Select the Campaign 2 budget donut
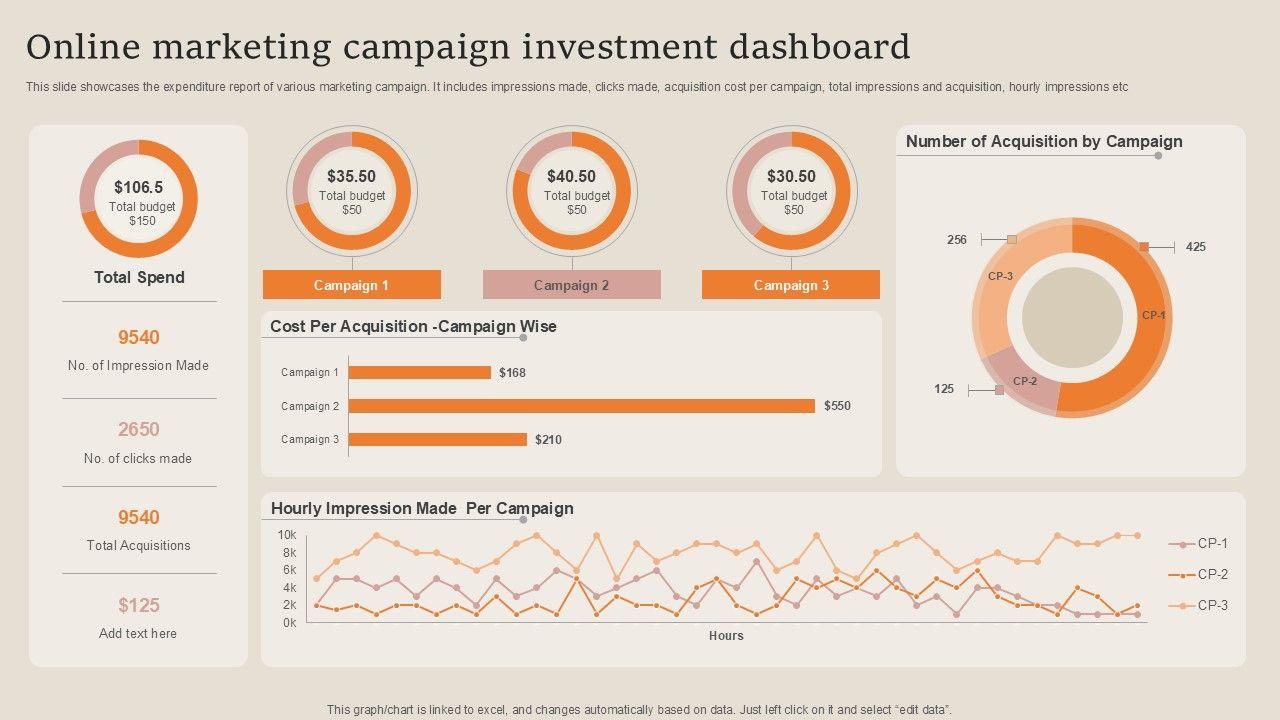1280x720 pixels. click(x=571, y=191)
